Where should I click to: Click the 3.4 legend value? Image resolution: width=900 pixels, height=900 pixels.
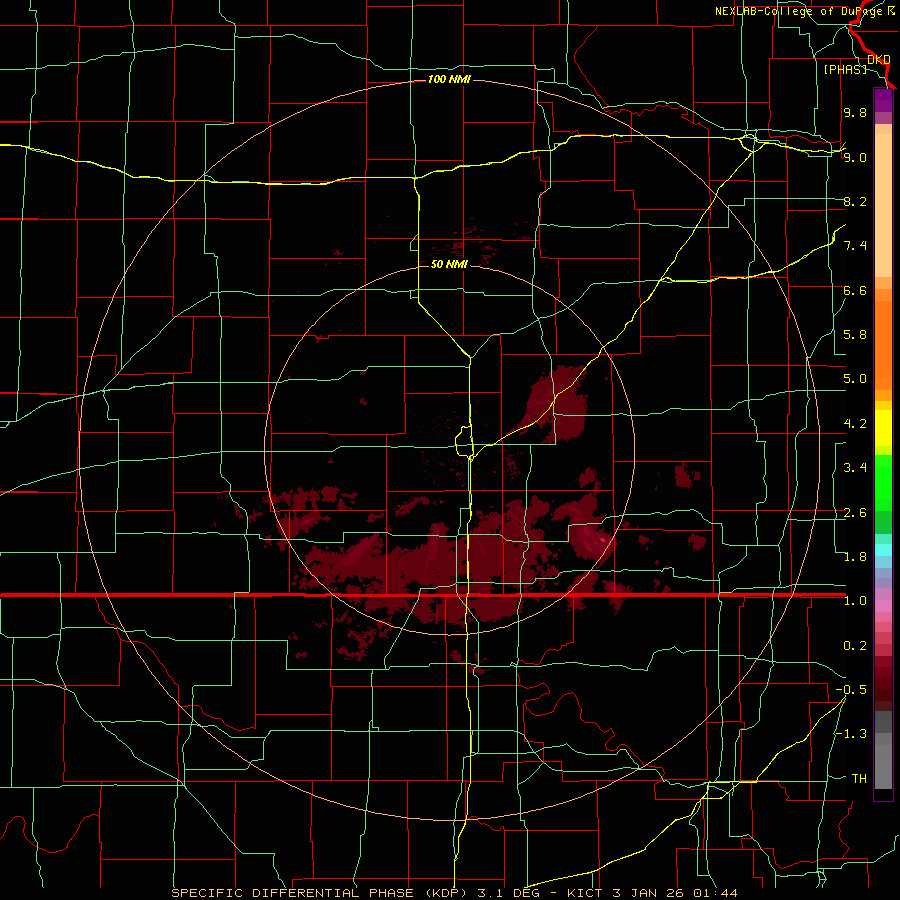855,468
